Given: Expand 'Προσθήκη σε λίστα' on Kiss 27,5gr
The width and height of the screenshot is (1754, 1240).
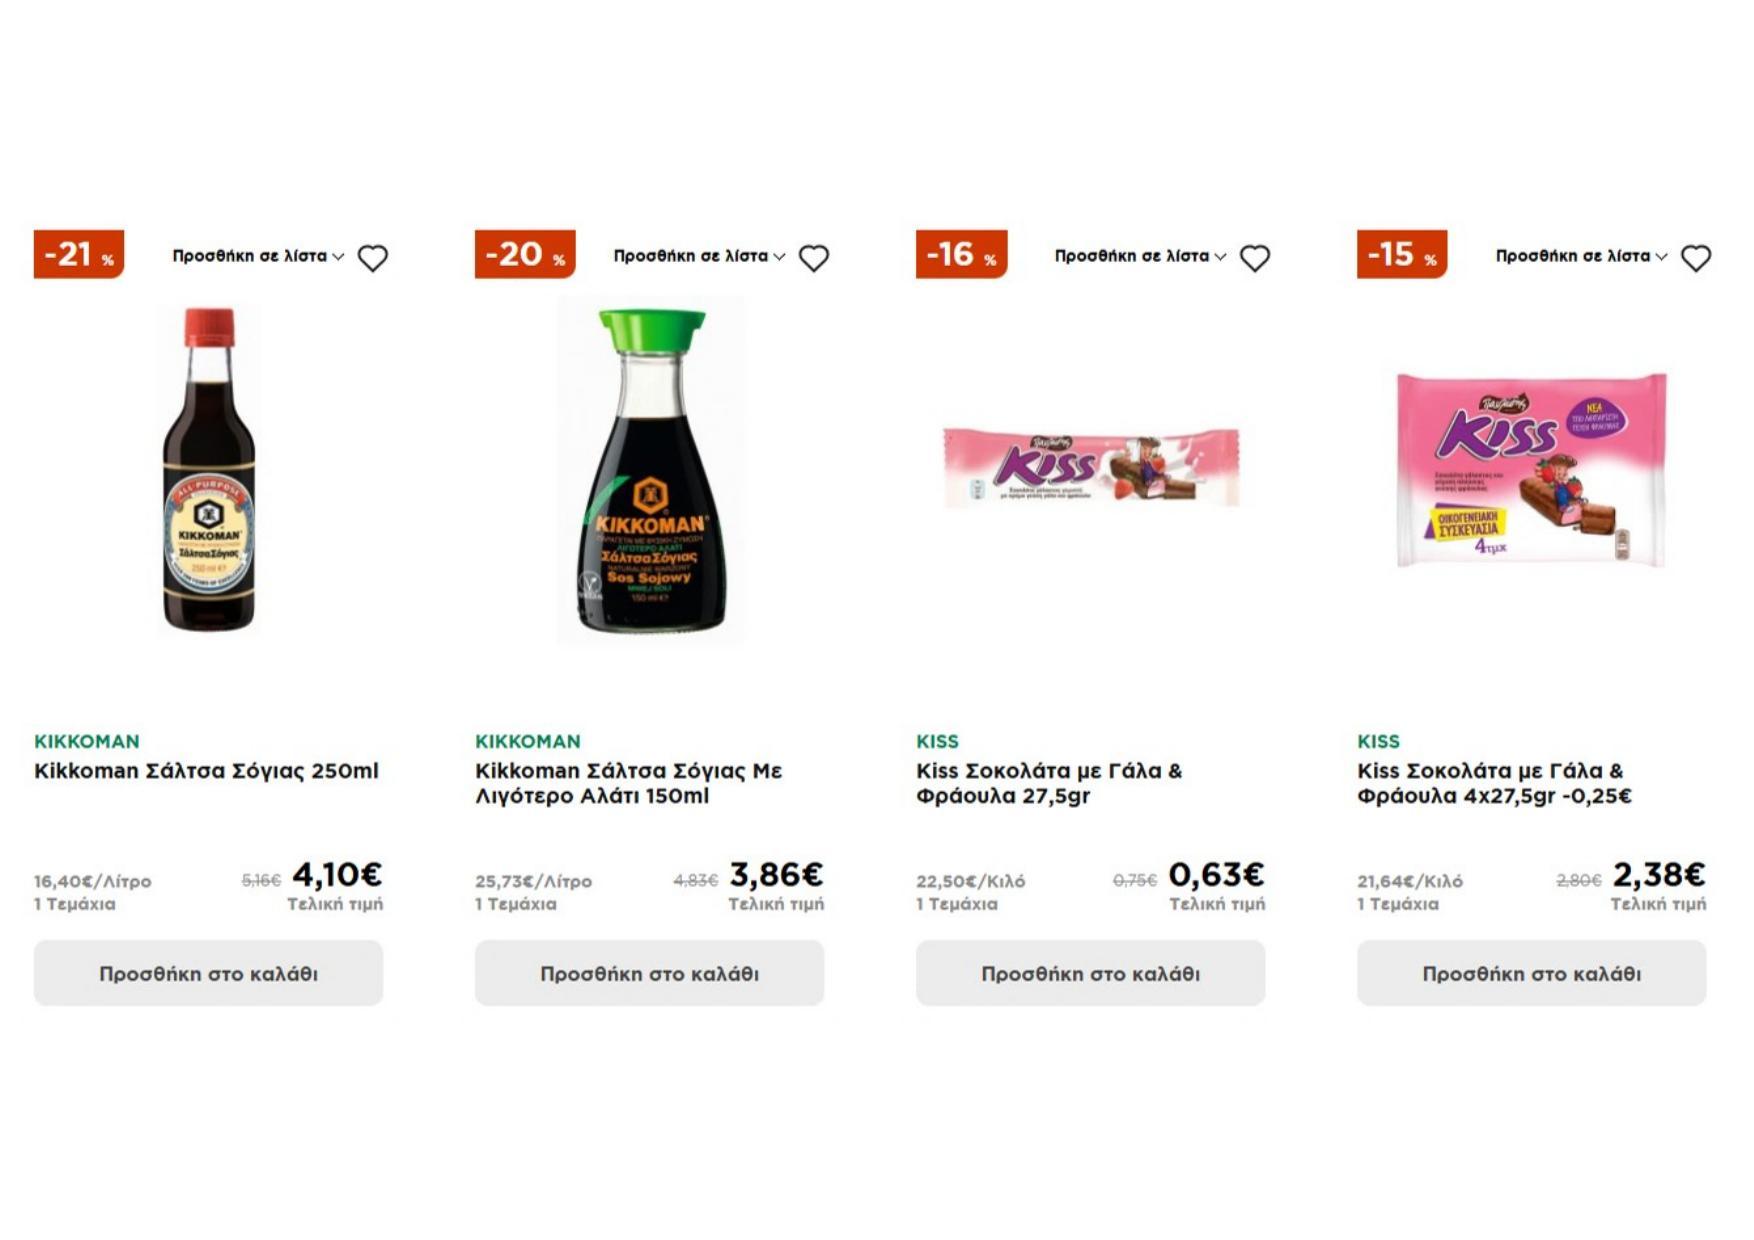Looking at the screenshot, I should coord(1140,256).
